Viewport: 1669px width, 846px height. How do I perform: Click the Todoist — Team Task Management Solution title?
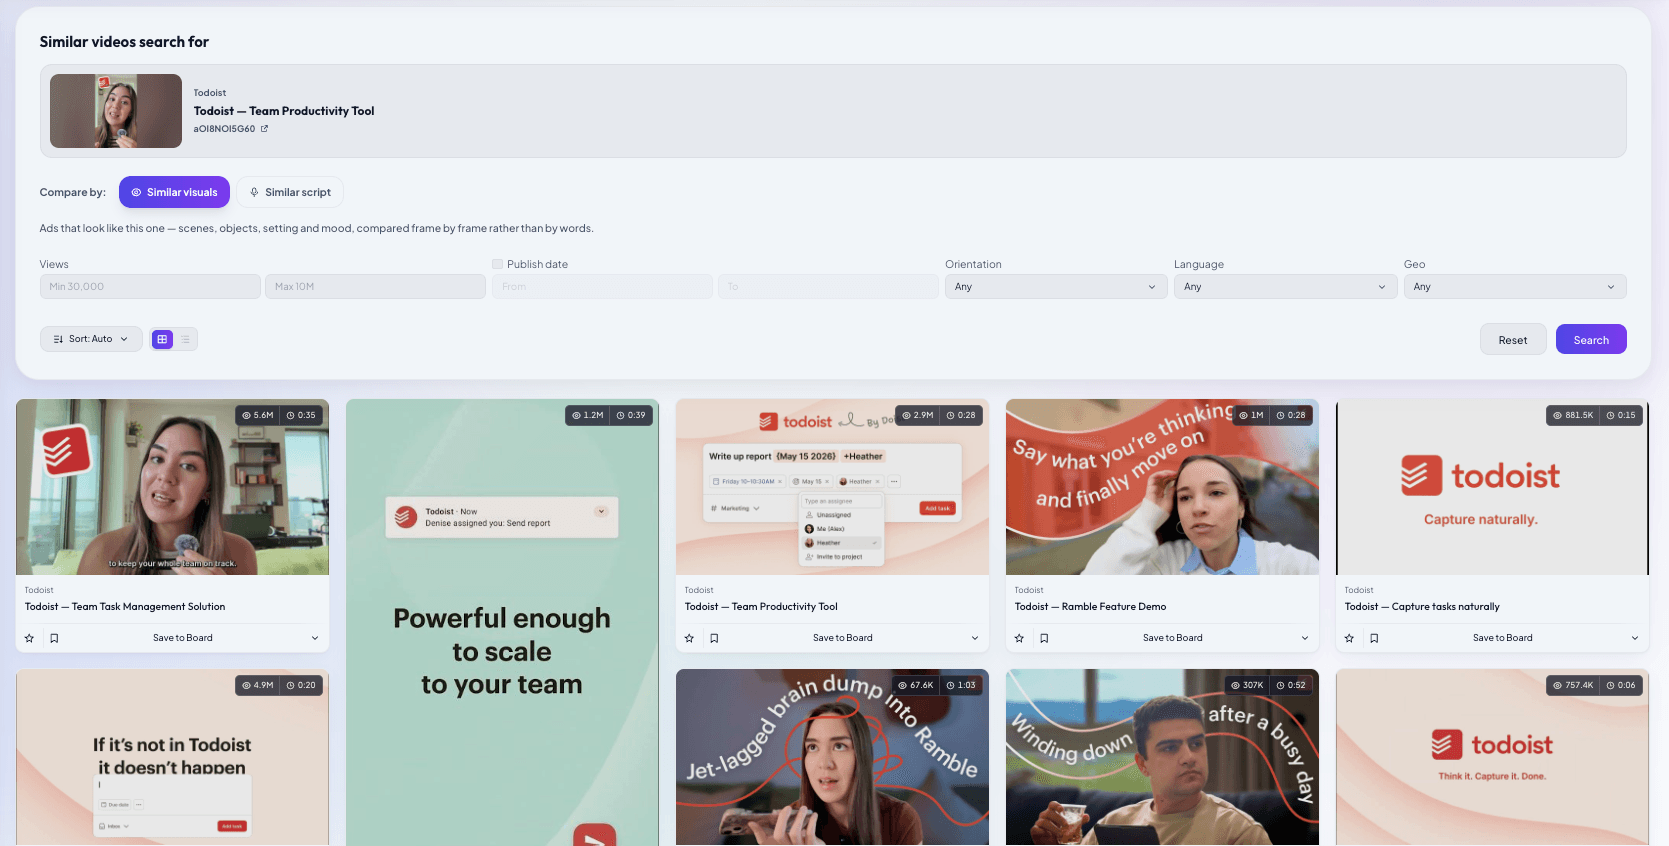point(125,607)
